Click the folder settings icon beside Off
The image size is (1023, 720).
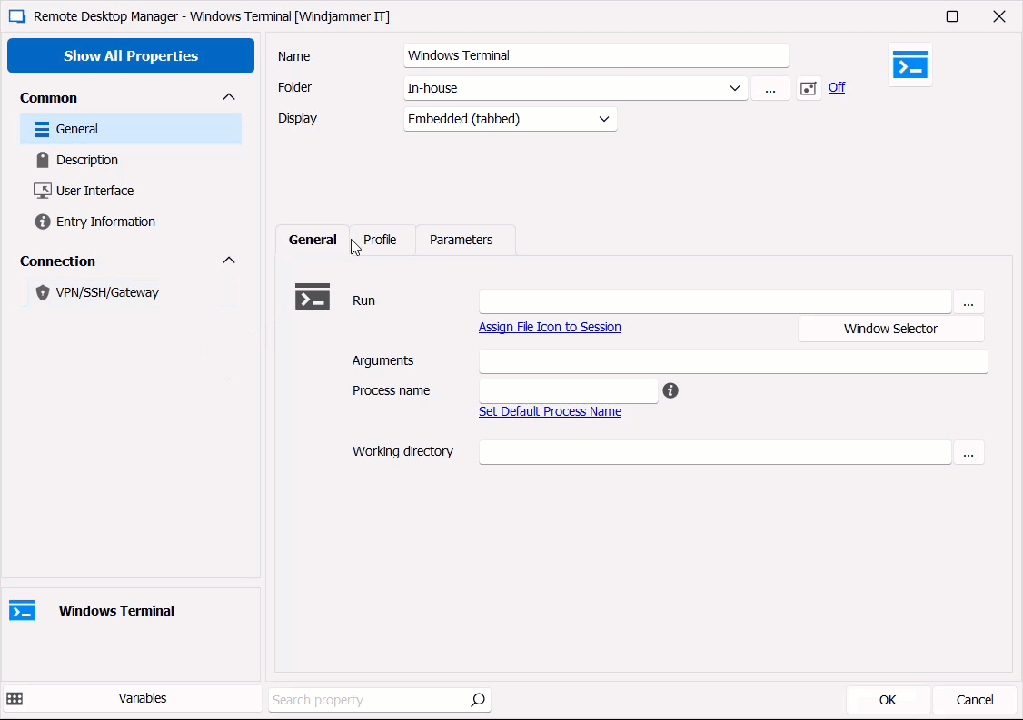(808, 88)
